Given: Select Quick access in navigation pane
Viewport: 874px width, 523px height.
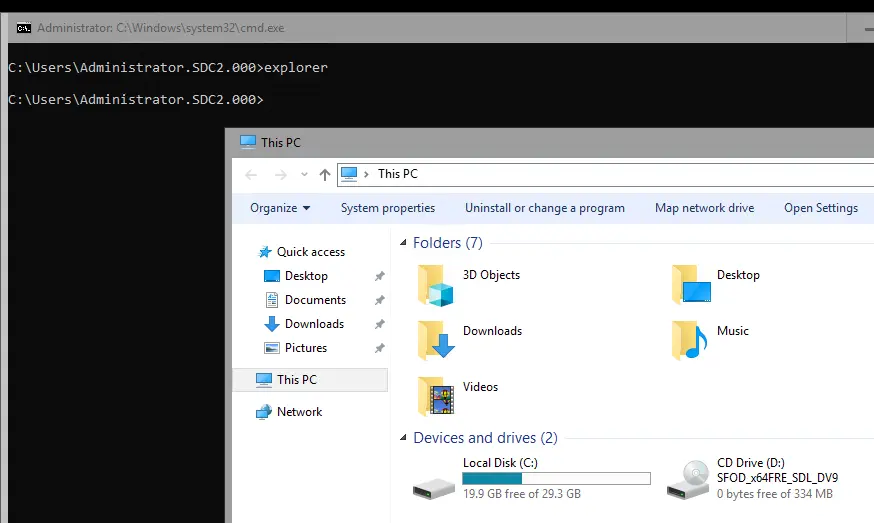Looking at the screenshot, I should pyautogui.click(x=310, y=252).
